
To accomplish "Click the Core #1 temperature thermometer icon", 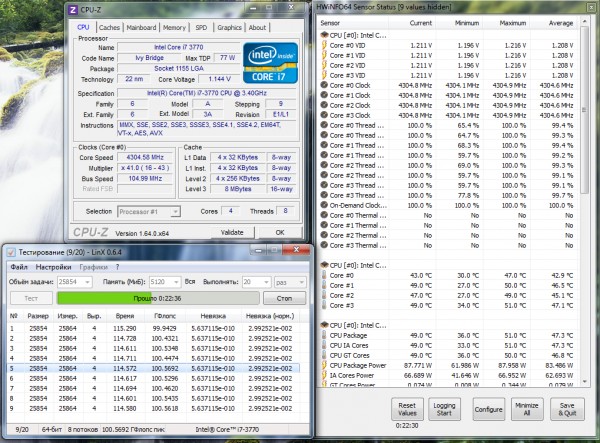I will coord(324,285).
